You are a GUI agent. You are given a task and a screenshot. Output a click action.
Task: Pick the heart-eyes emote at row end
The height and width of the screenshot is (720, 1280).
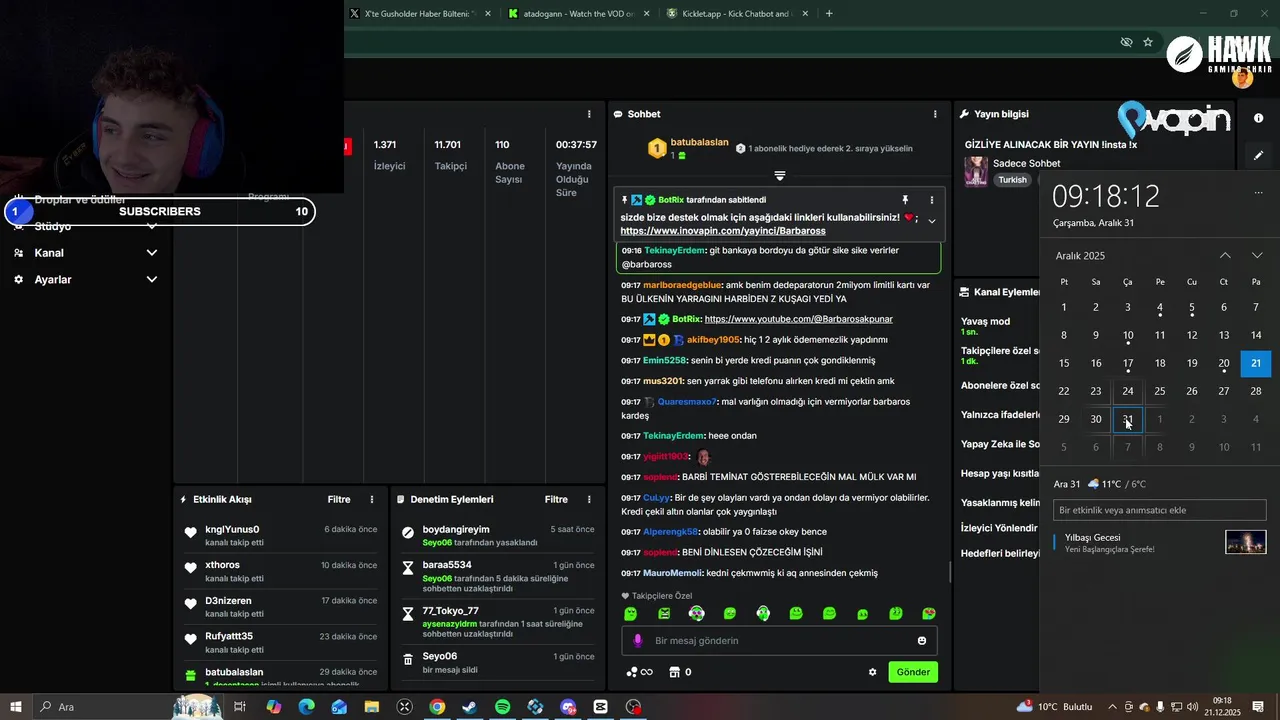click(929, 613)
